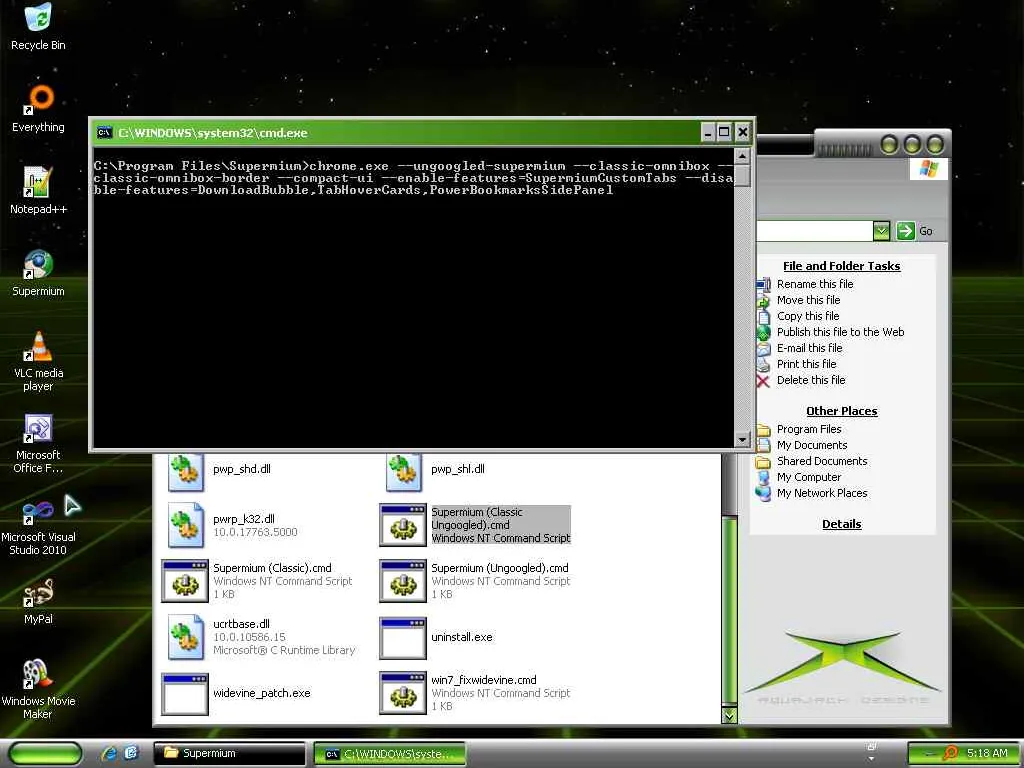
Task: Launch Windows Movie Maker shortcut
Action: coord(38,675)
